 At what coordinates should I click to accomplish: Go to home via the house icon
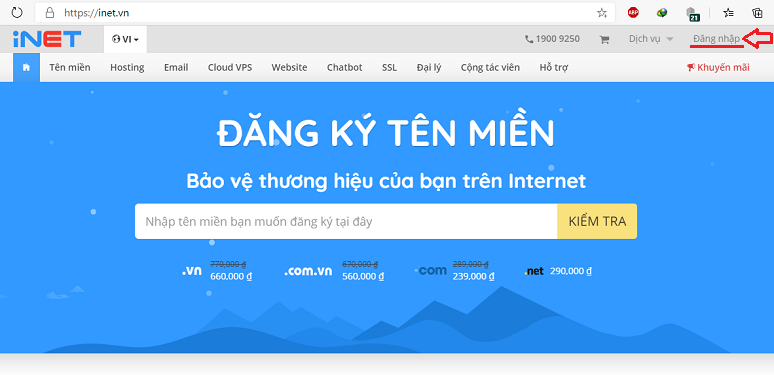tap(26, 68)
